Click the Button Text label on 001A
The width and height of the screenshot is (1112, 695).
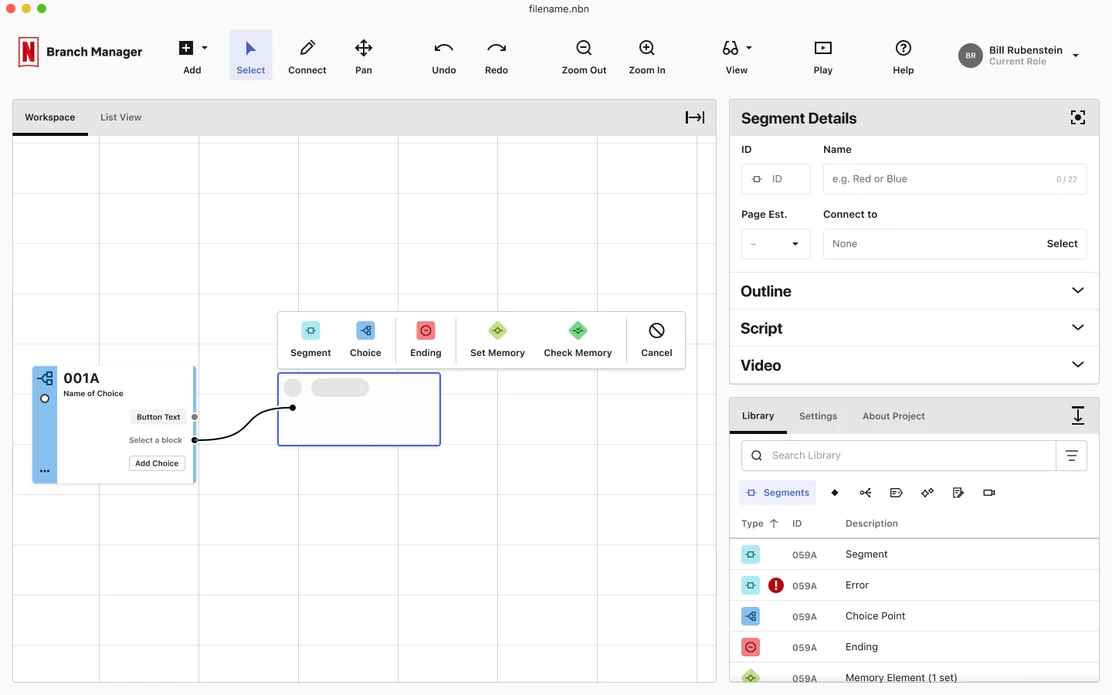point(158,417)
